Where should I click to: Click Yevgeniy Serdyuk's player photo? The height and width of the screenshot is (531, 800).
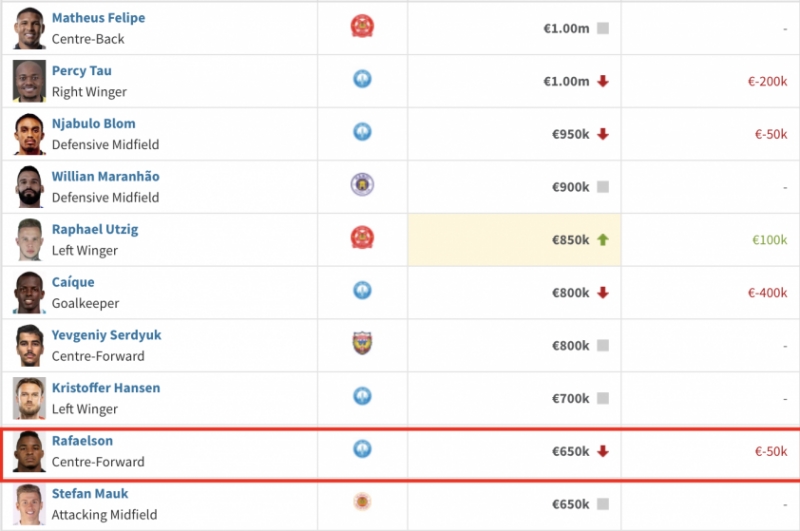pos(29,345)
